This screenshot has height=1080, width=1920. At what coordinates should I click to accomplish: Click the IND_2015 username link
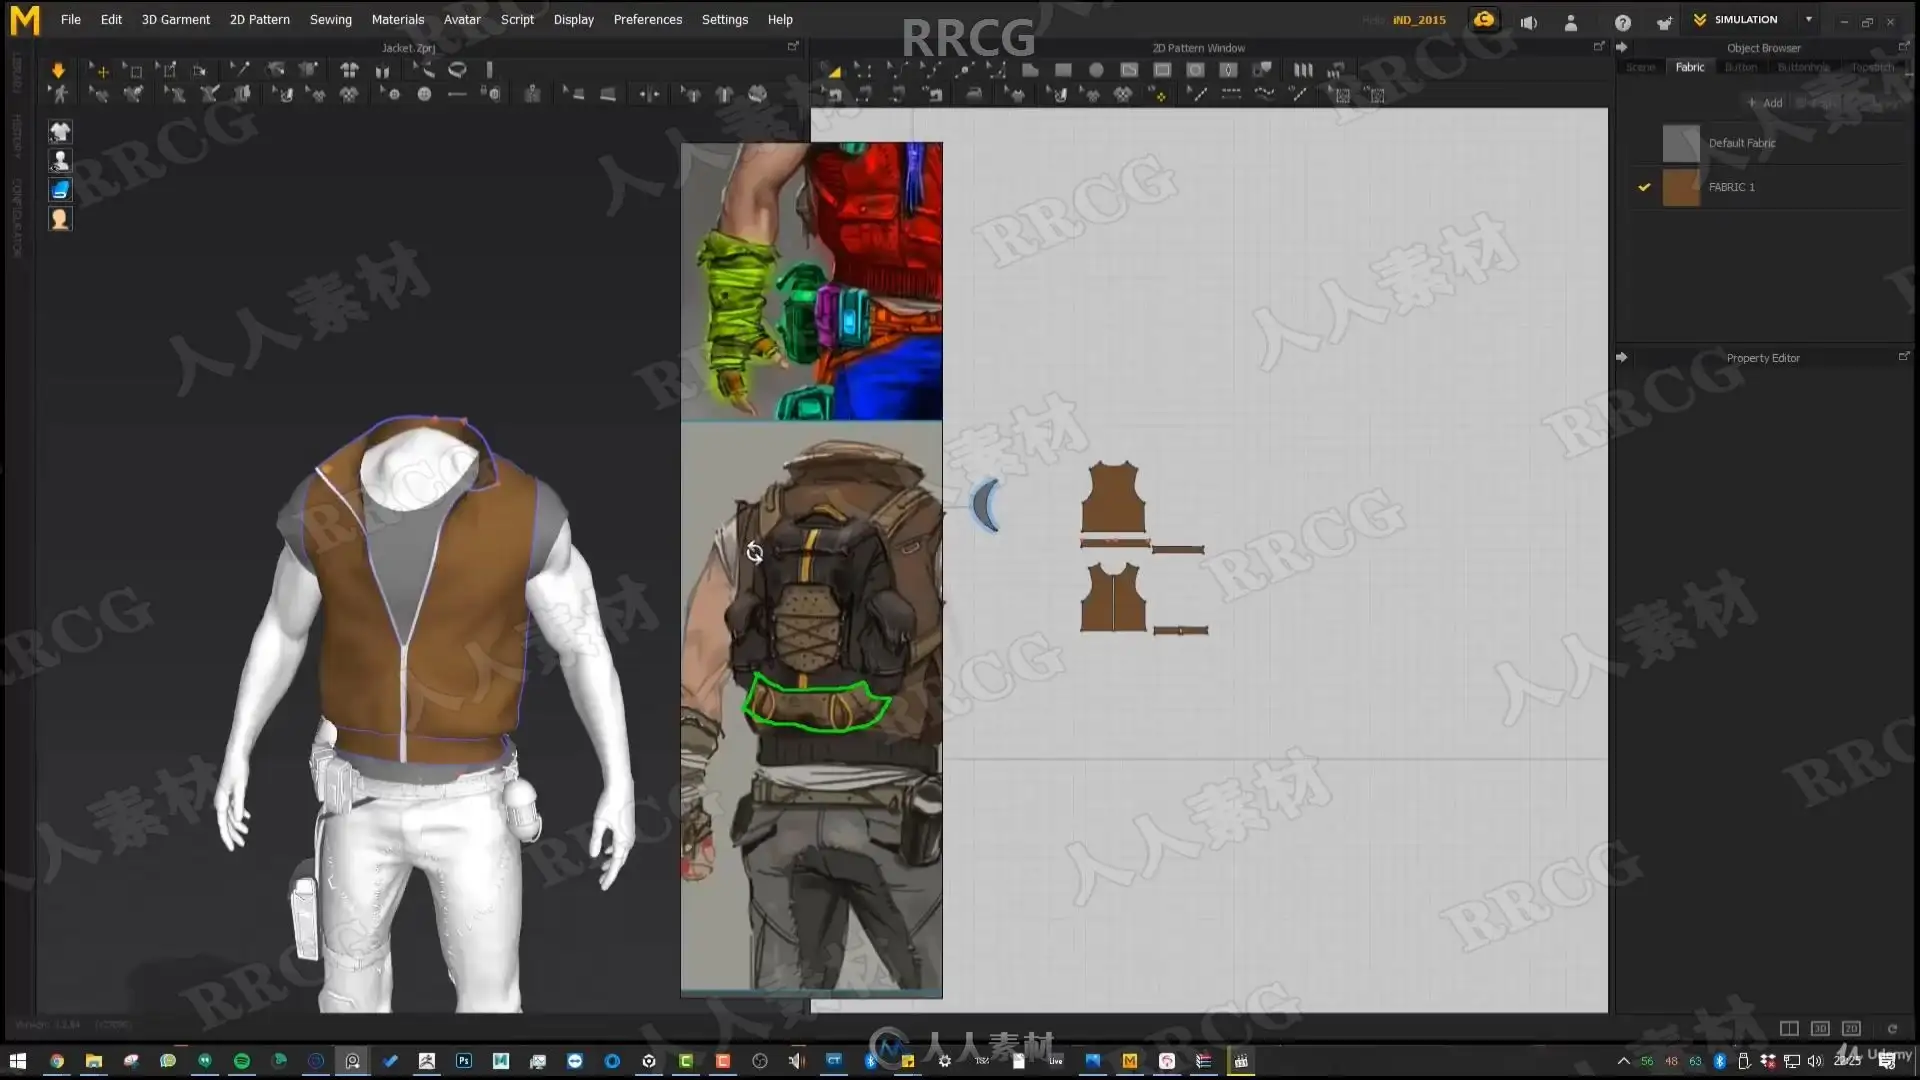click(1418, 20)
